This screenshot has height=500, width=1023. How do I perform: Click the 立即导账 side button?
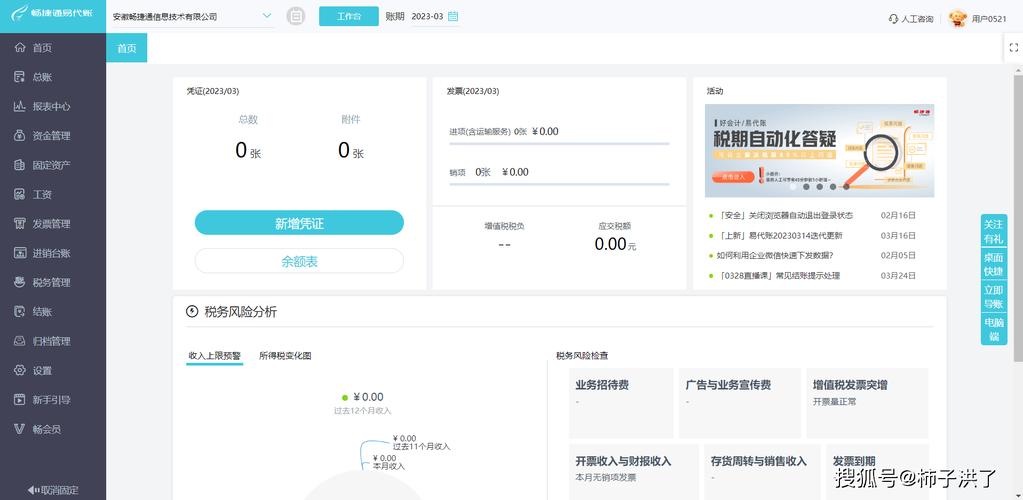click(994, 296)
